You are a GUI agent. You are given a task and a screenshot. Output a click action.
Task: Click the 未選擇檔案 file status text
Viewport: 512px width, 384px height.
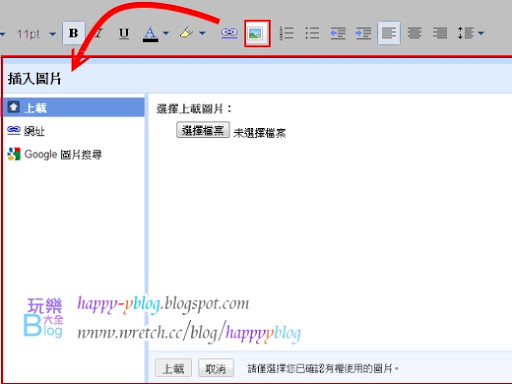click(259, 133)
